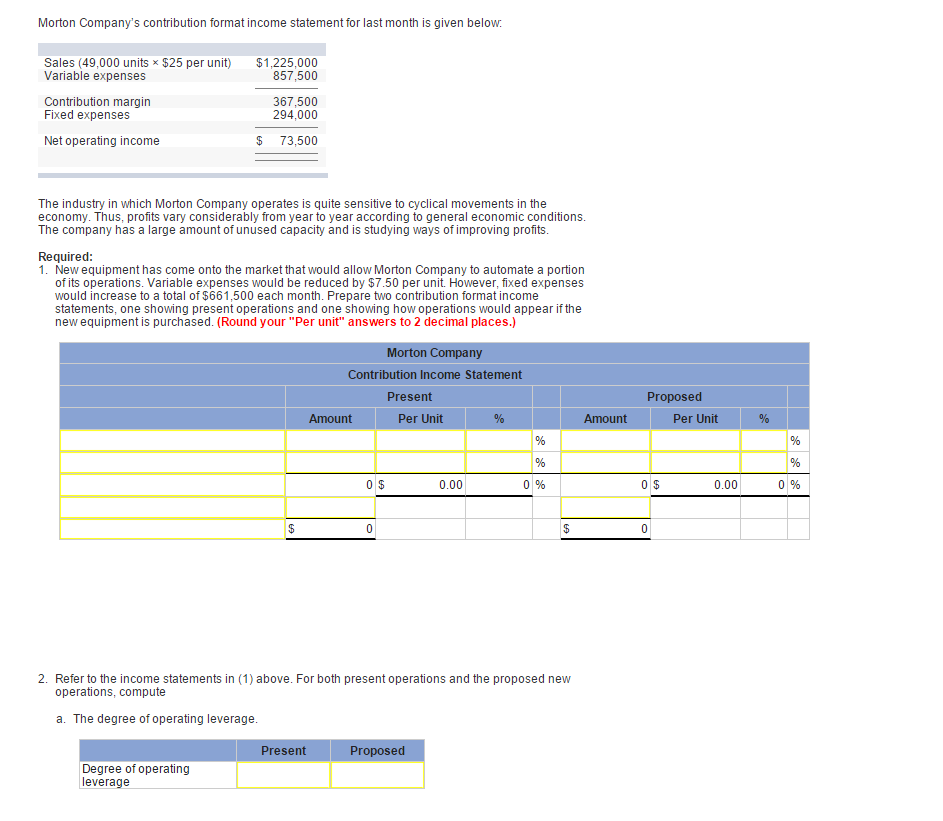Click fourth row Present Amount field
This screenshot has height=821, width=943.
tap(330, 507)
